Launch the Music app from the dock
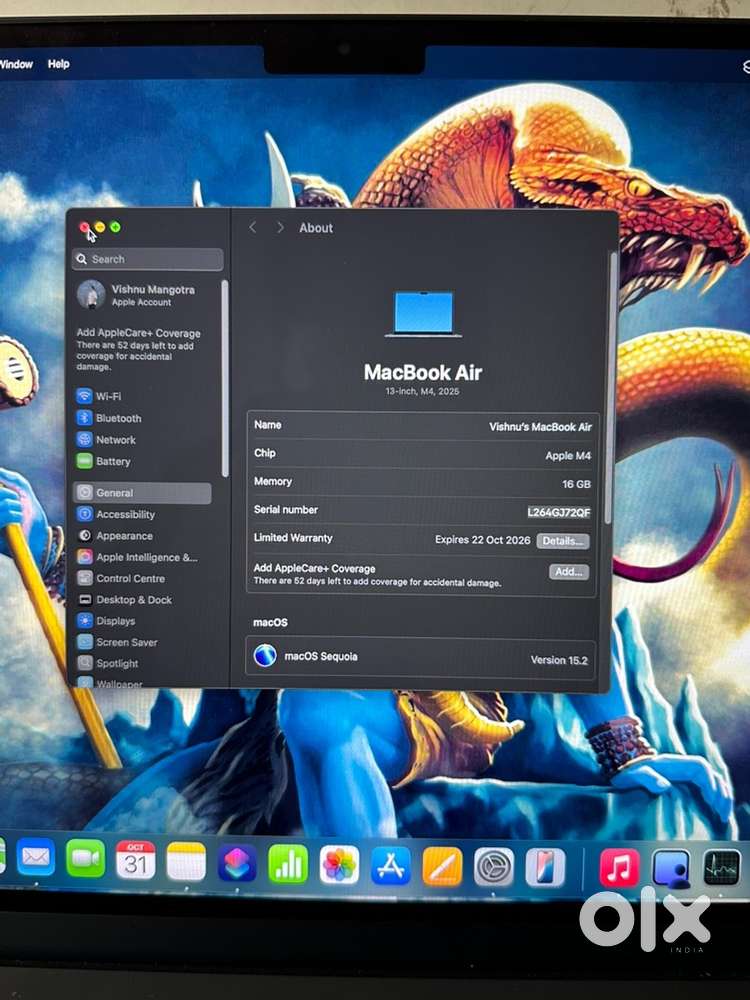 click(x=619, y=868)
